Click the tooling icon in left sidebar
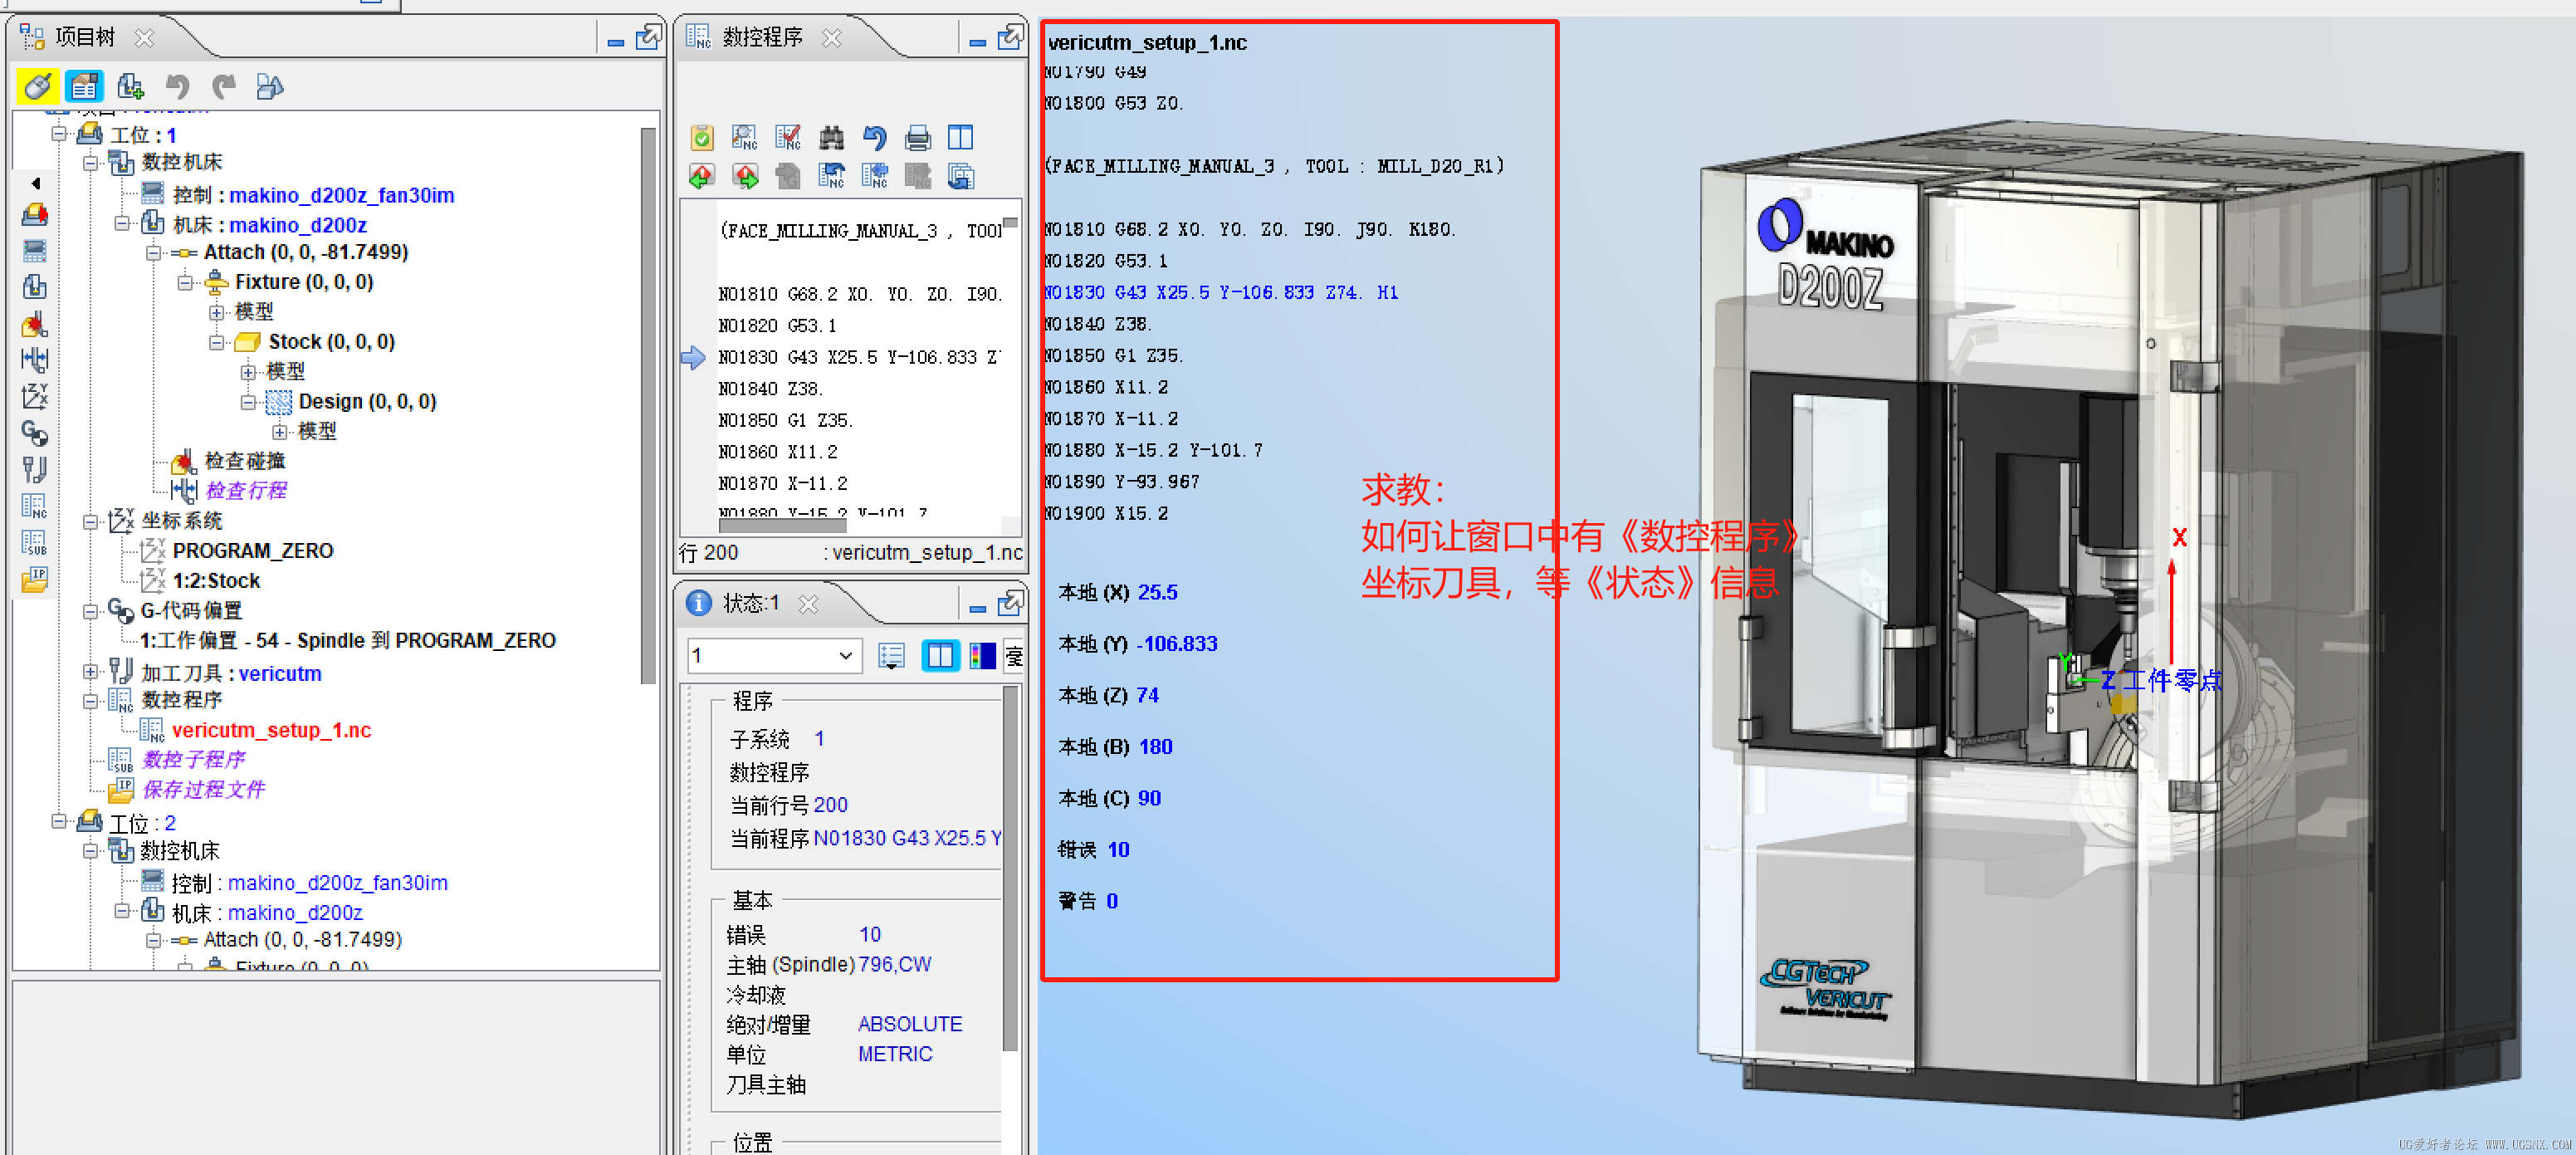The image size is (2576, 1155). pos(35,469)
